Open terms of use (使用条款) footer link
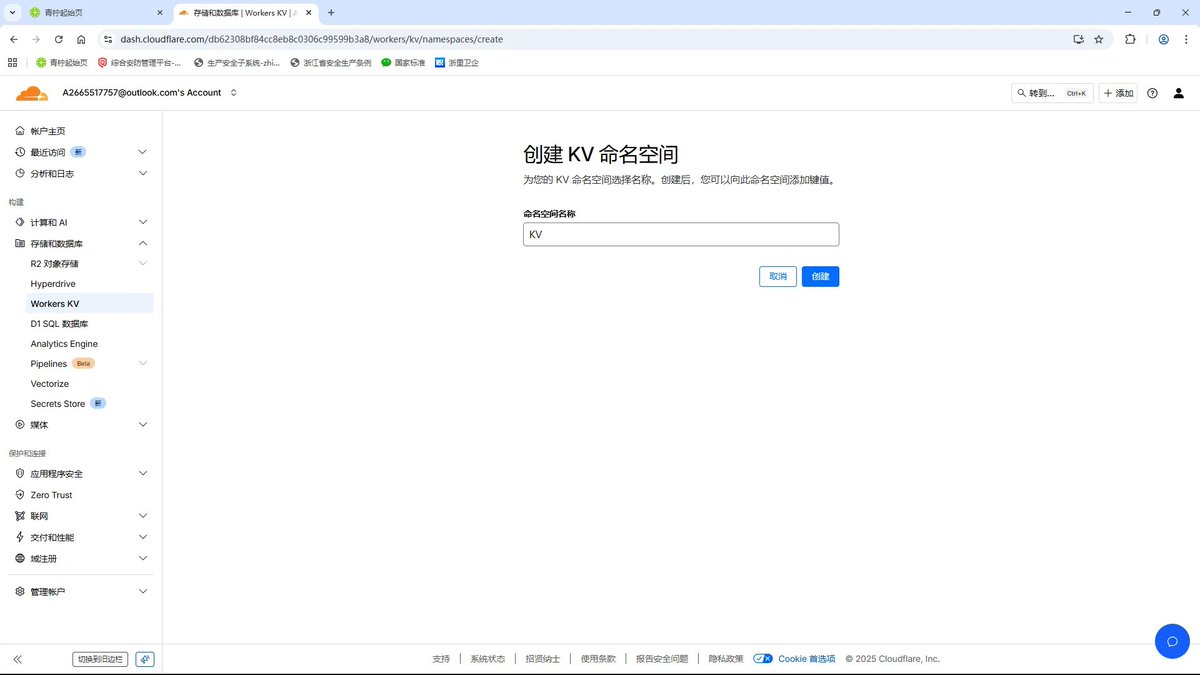This screenshot has height=675, width=1200. (598, 659)
